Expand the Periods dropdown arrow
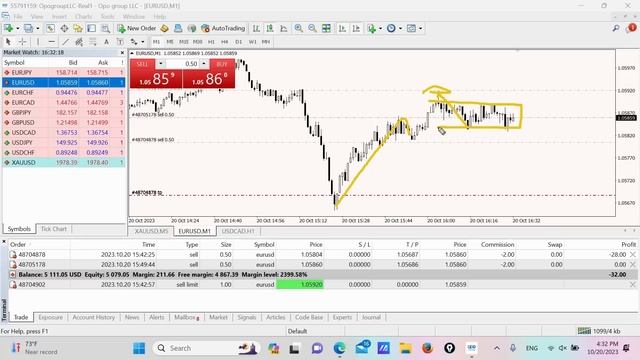Viewport: 640px width, 360px height. tap(400, 28)
